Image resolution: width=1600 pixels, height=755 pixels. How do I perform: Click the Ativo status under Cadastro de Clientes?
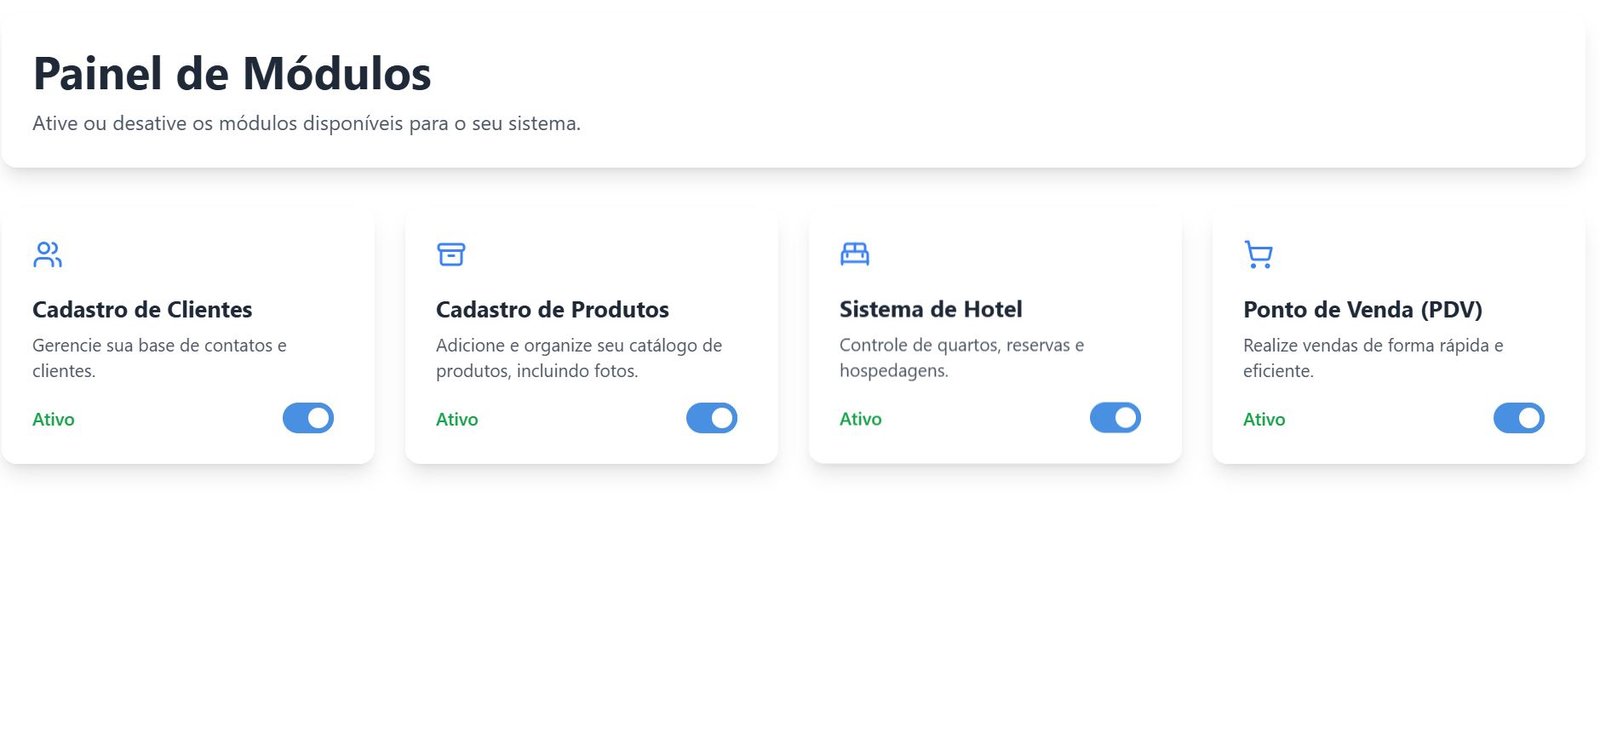pyautogui.click(x=53, y=420)
